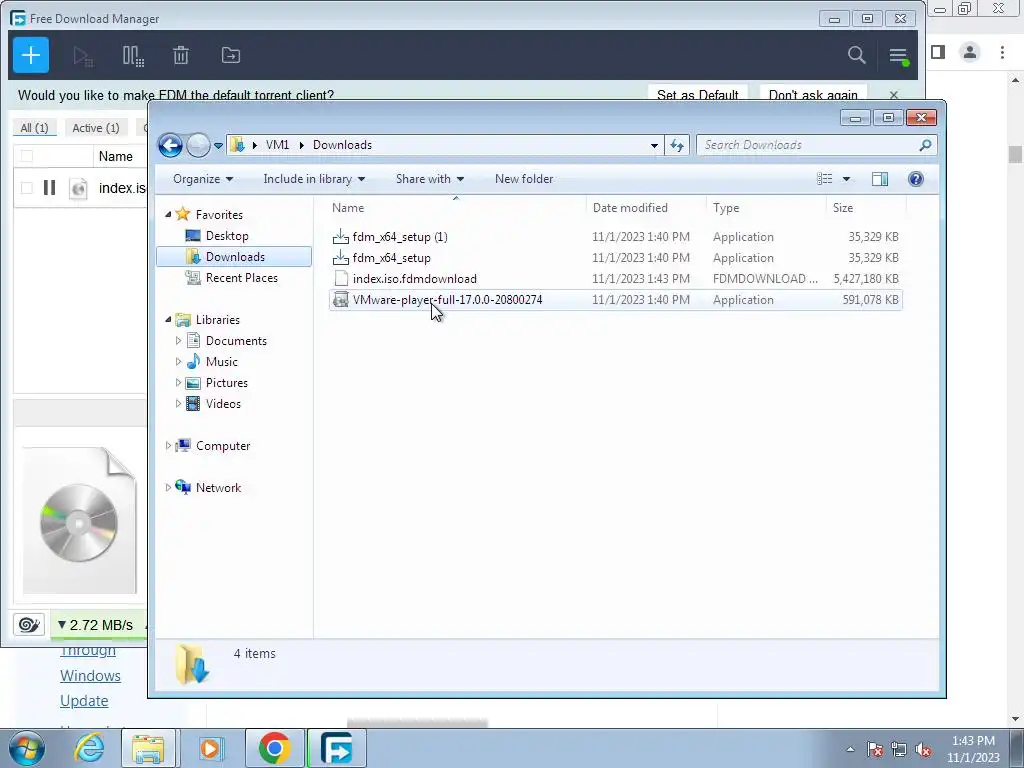This screenshot has width=1024, height=768.
Task: Dismiss the default torrent client banner
Action: click(894, 95)
